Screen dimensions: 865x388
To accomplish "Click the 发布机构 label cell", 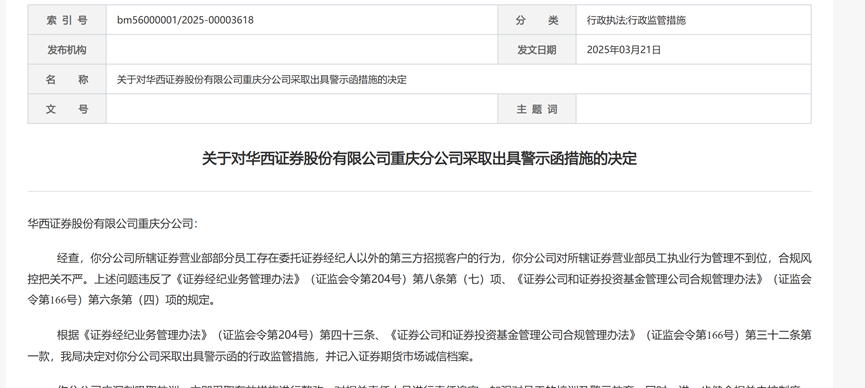I will 67,50.
